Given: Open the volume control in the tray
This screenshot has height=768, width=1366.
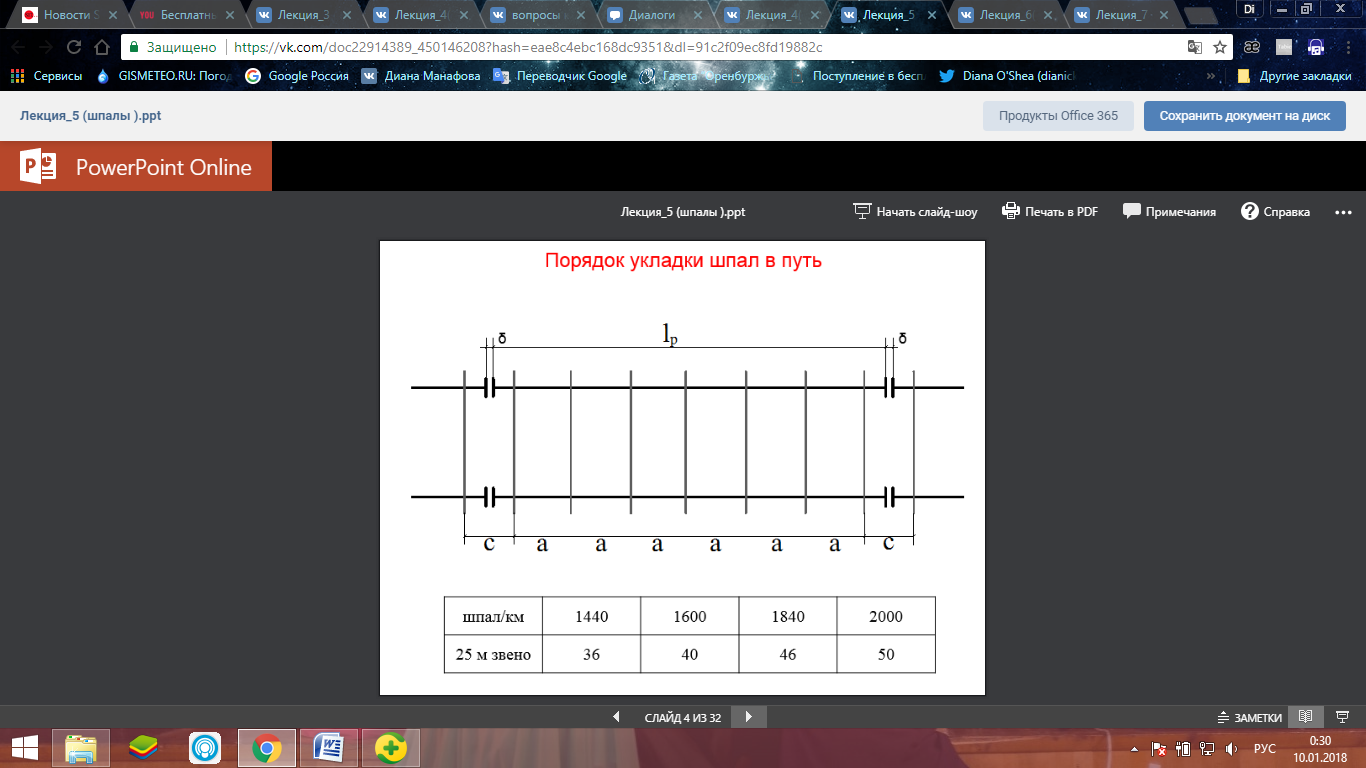Looking at the screenshot, I should 1231,748.
